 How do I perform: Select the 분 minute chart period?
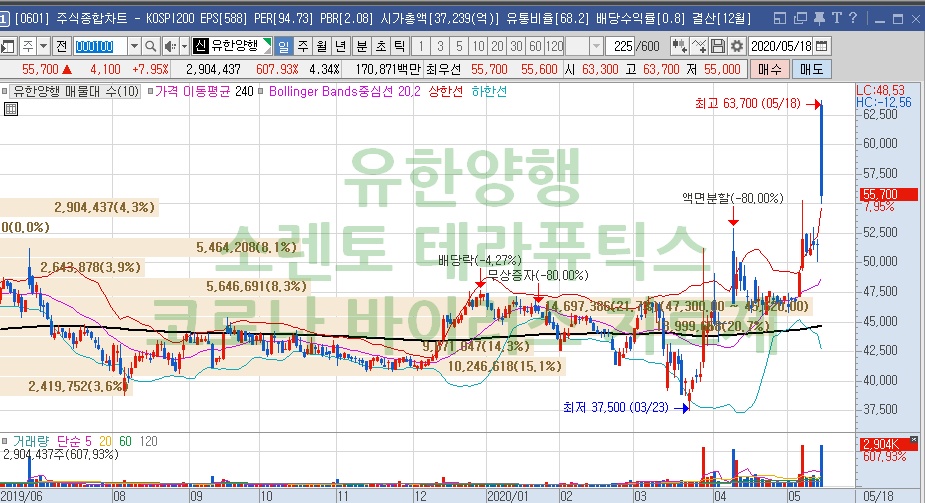pos(362,46)
